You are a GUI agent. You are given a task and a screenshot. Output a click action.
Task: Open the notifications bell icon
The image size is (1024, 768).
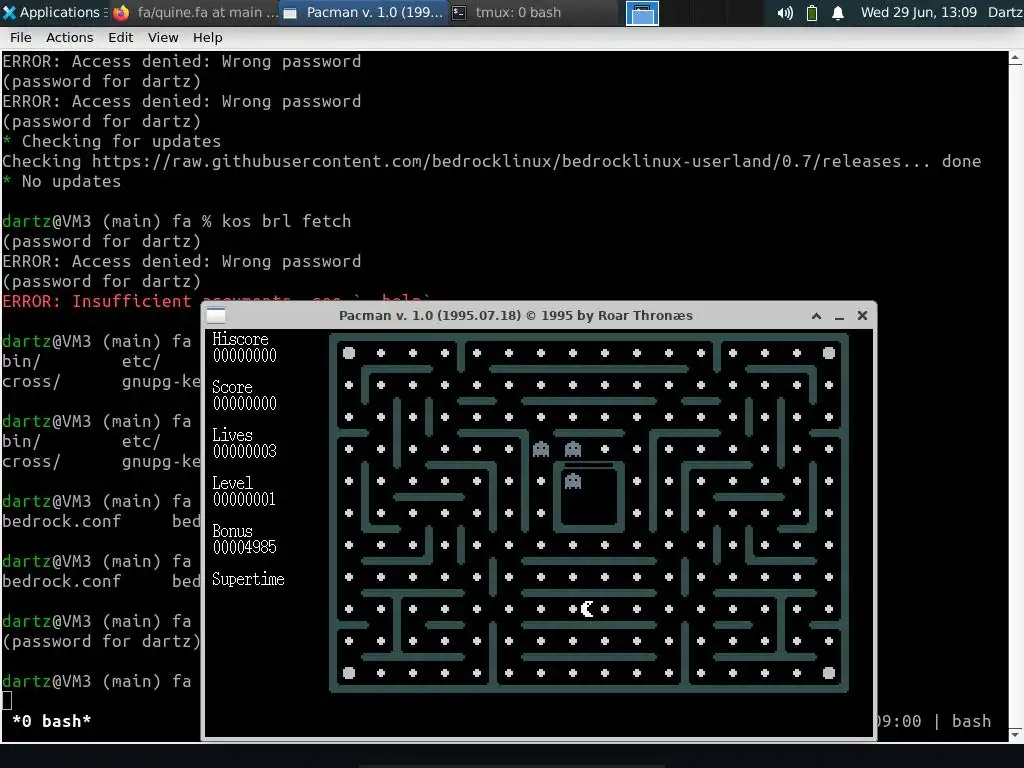[838, 13]
